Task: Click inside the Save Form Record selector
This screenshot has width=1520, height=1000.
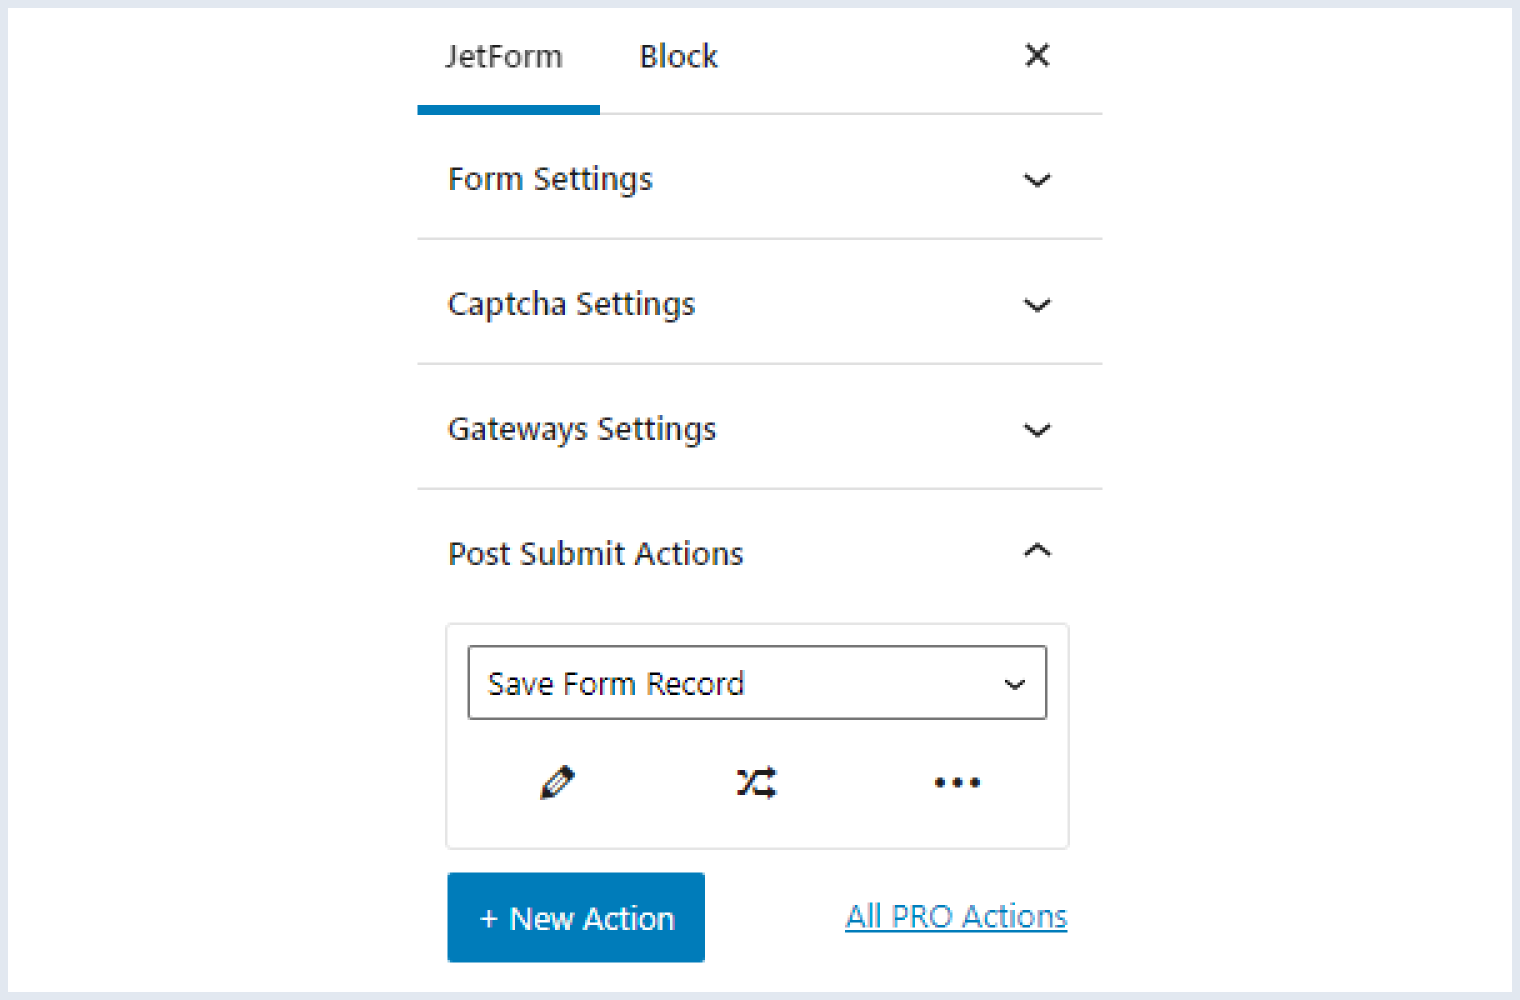Action: [700, 683]
